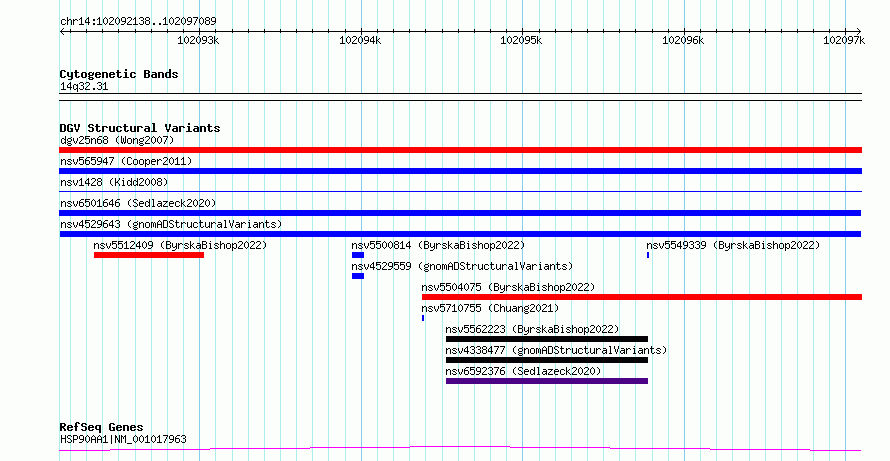Click the blue nsv565947 variant bar
890x461 pixels.
pos(460,171)
